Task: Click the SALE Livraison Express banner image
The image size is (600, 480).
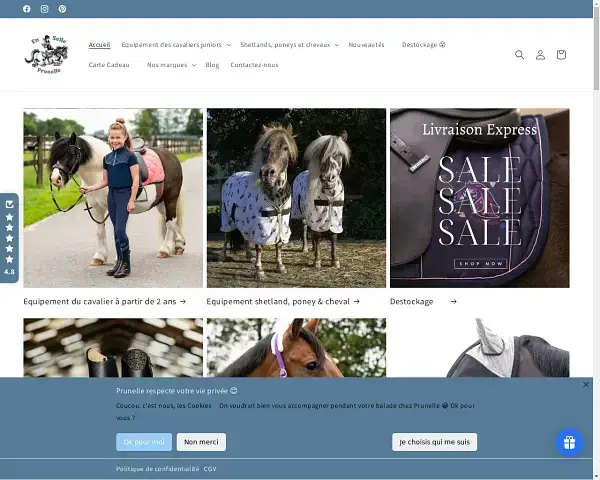Action: tap(480, 198)
